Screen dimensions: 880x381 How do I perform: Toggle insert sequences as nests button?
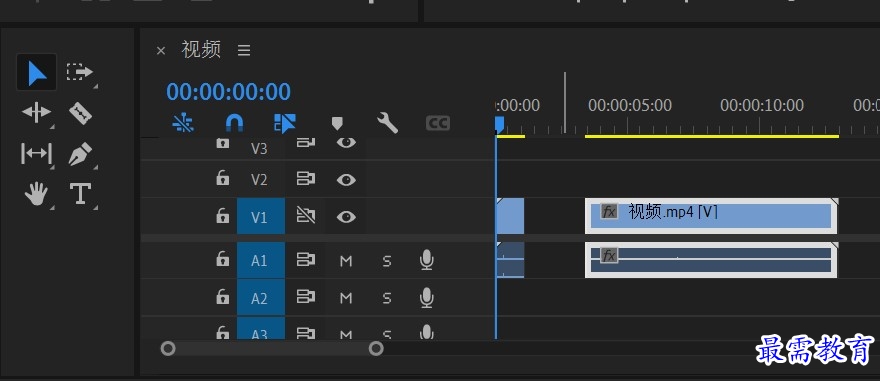click(x=183, y=123)
